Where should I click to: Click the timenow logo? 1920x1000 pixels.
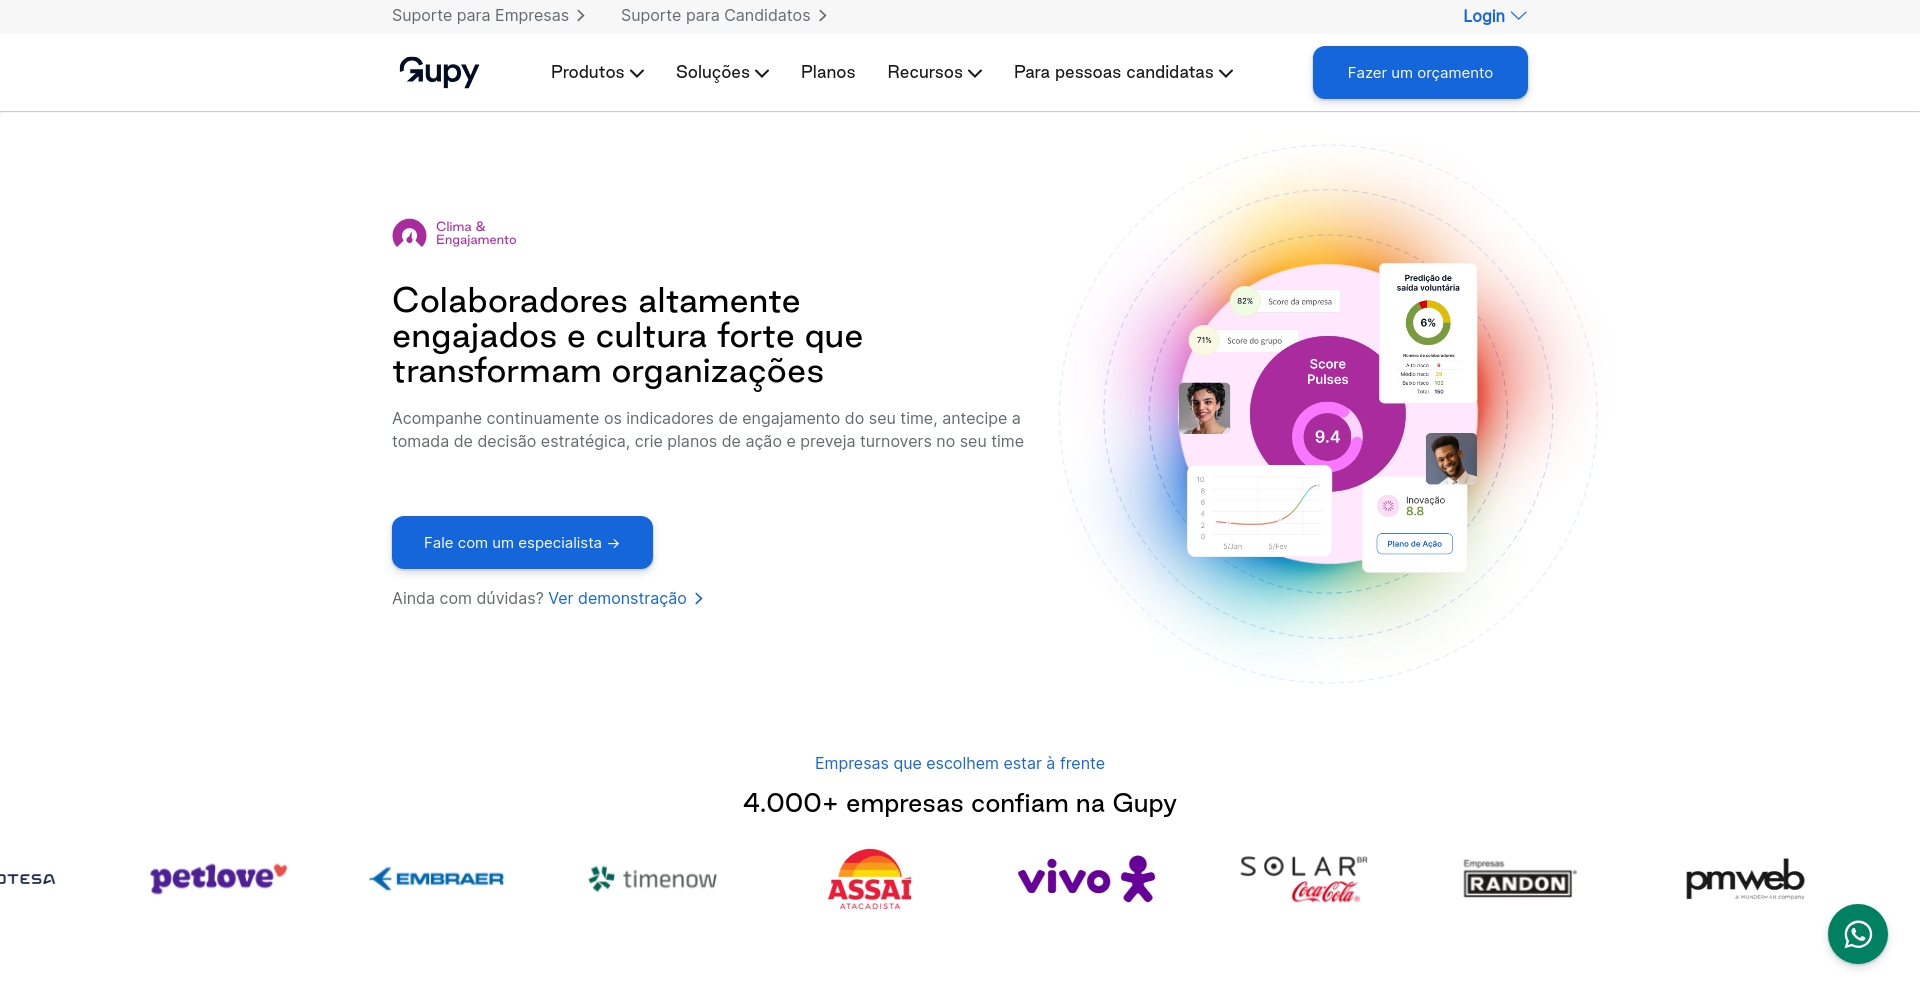coord(652,879)
